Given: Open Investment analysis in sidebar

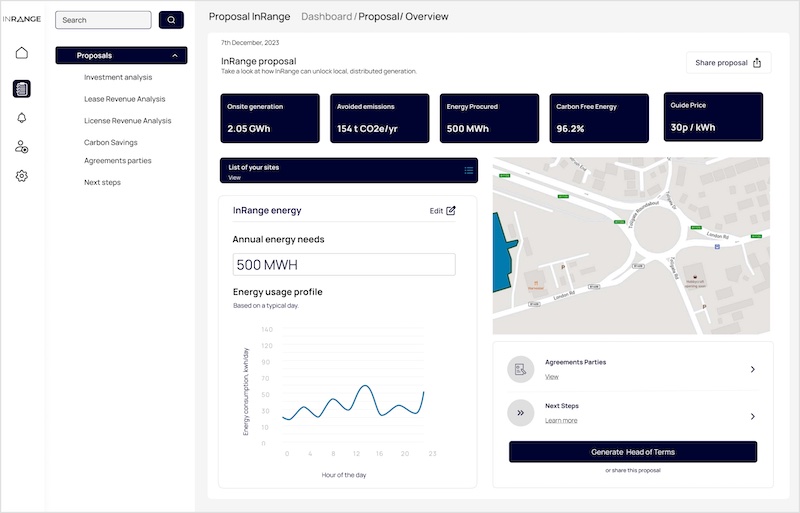Looking at the screenshot, I should pos(118,77).
